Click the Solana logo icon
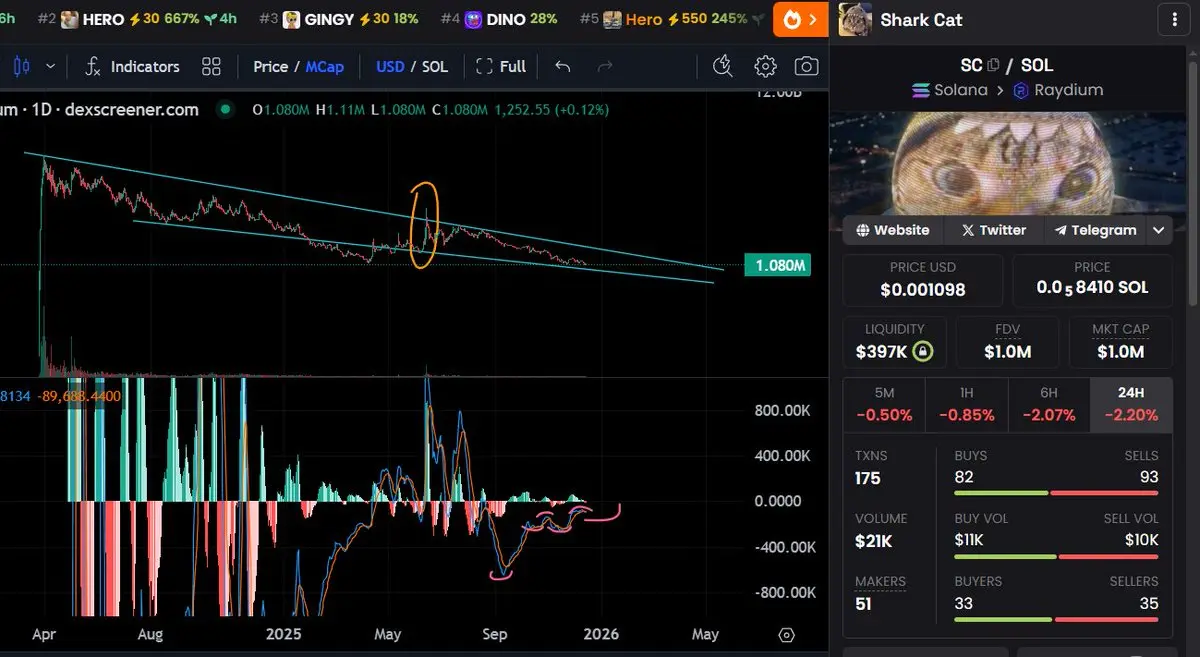Screen dimensions: 1200x657 click(921, 90)
